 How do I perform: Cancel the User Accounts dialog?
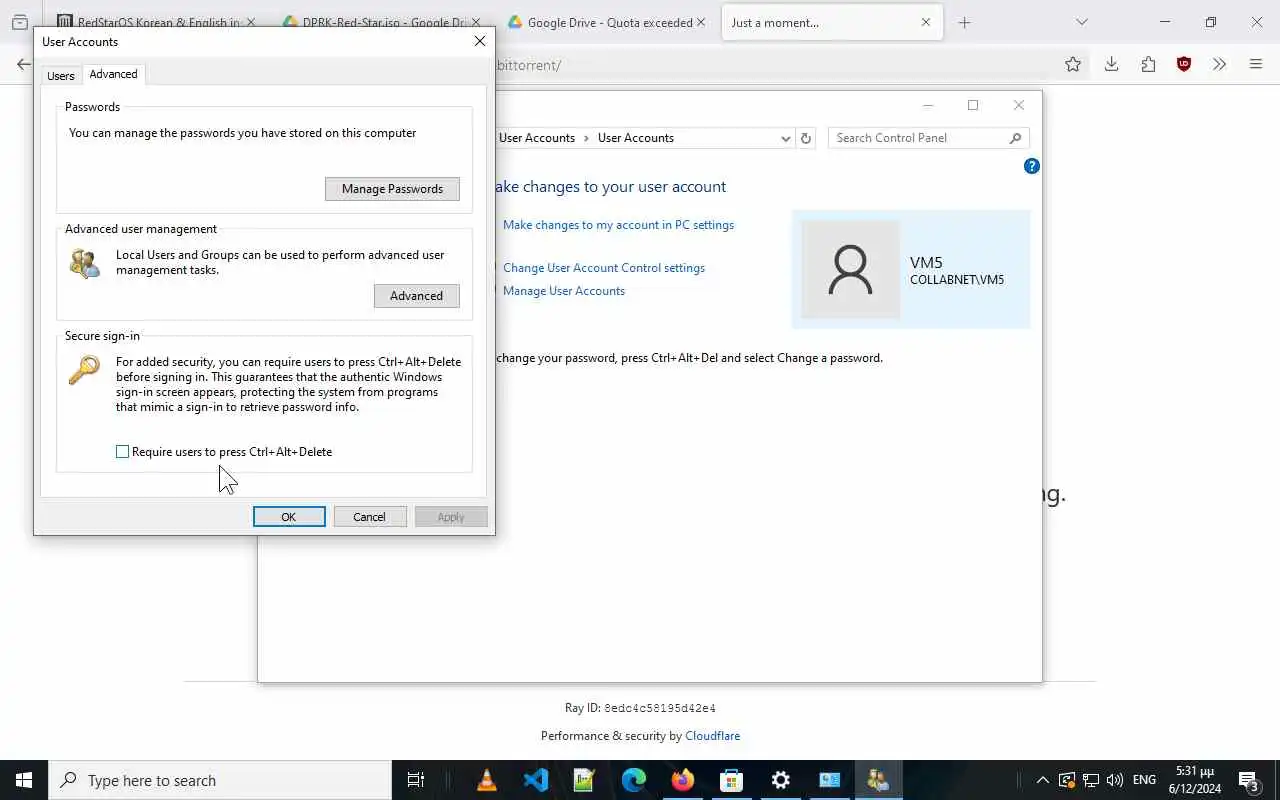pos(369,517)
